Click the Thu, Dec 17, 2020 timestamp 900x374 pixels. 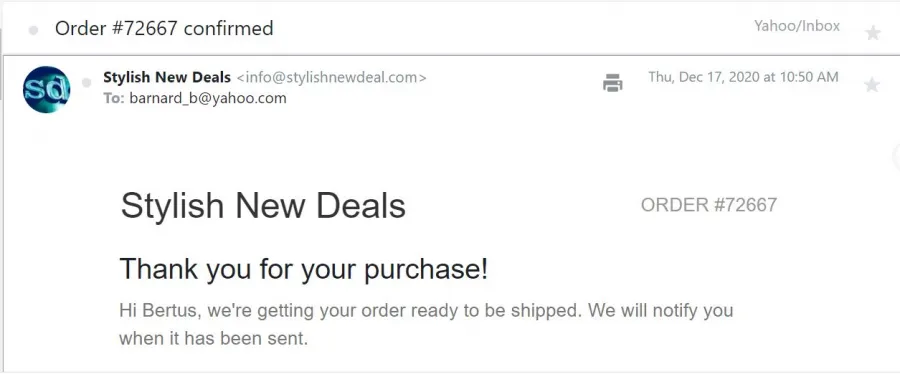pos(743,76)
